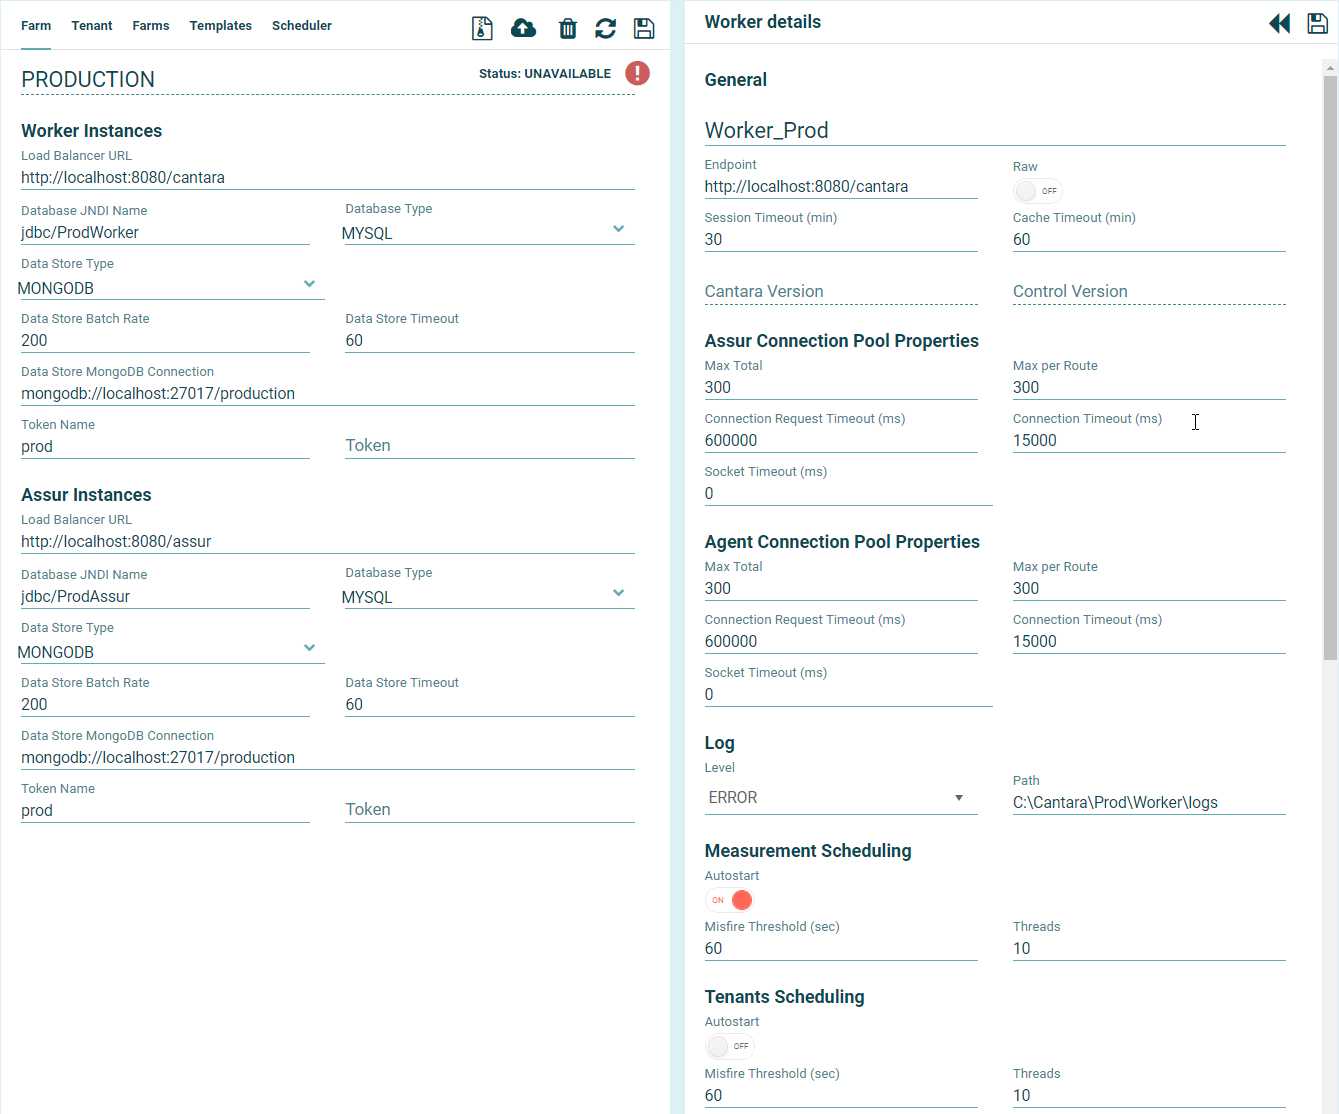1339x1114 pixels.
Task: Switch to the Tenant tab
Action: (92, 26)
